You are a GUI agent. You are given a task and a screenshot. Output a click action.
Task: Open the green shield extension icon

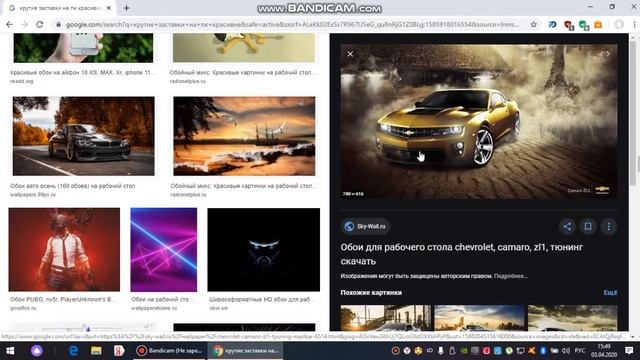[584, 25]
